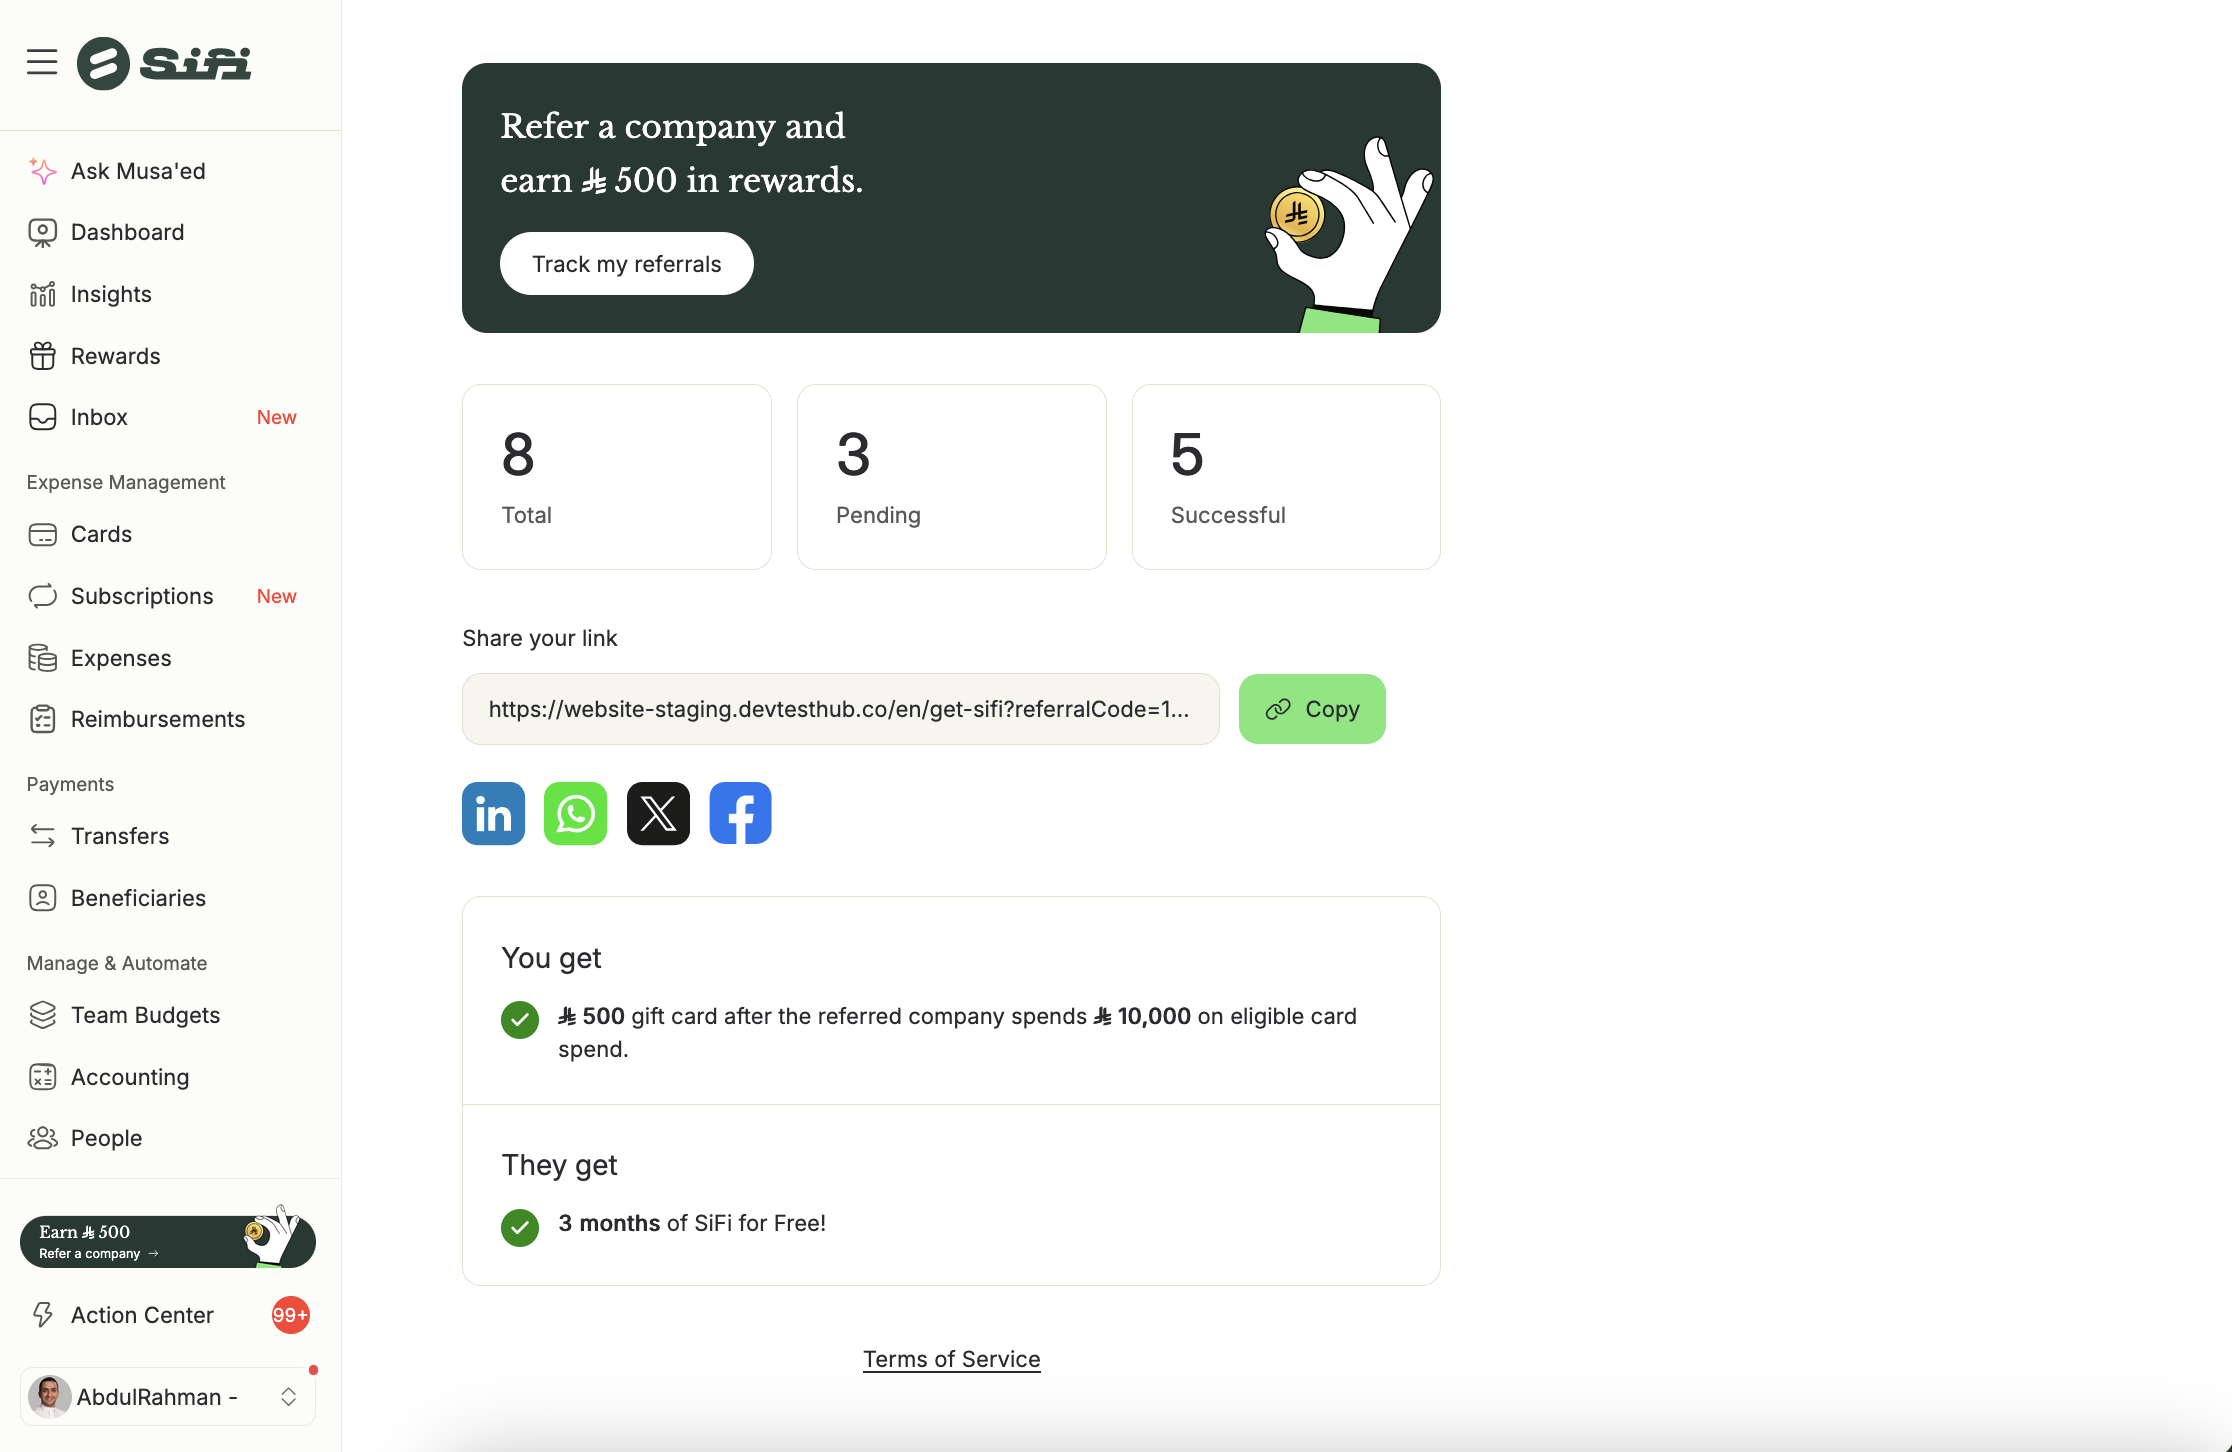Screen dimensions: 2232x1452
Task: Navigate to Cards page
Action: tap(101, 534)
